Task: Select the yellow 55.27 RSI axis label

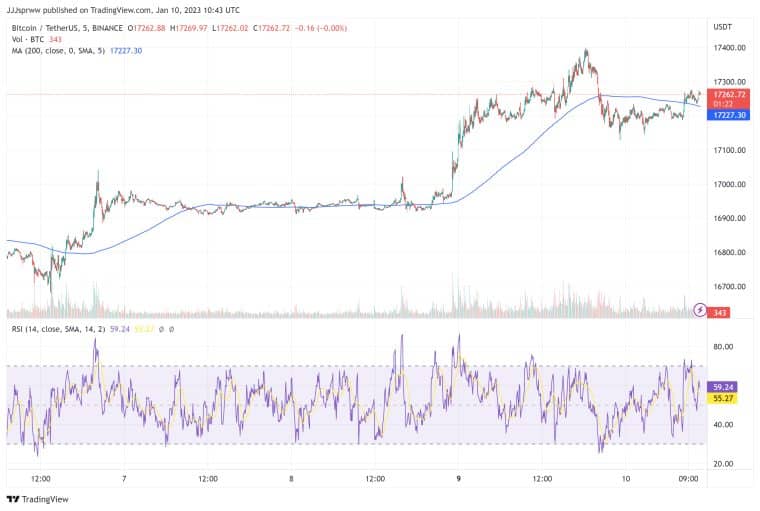Action: point(722,399)
